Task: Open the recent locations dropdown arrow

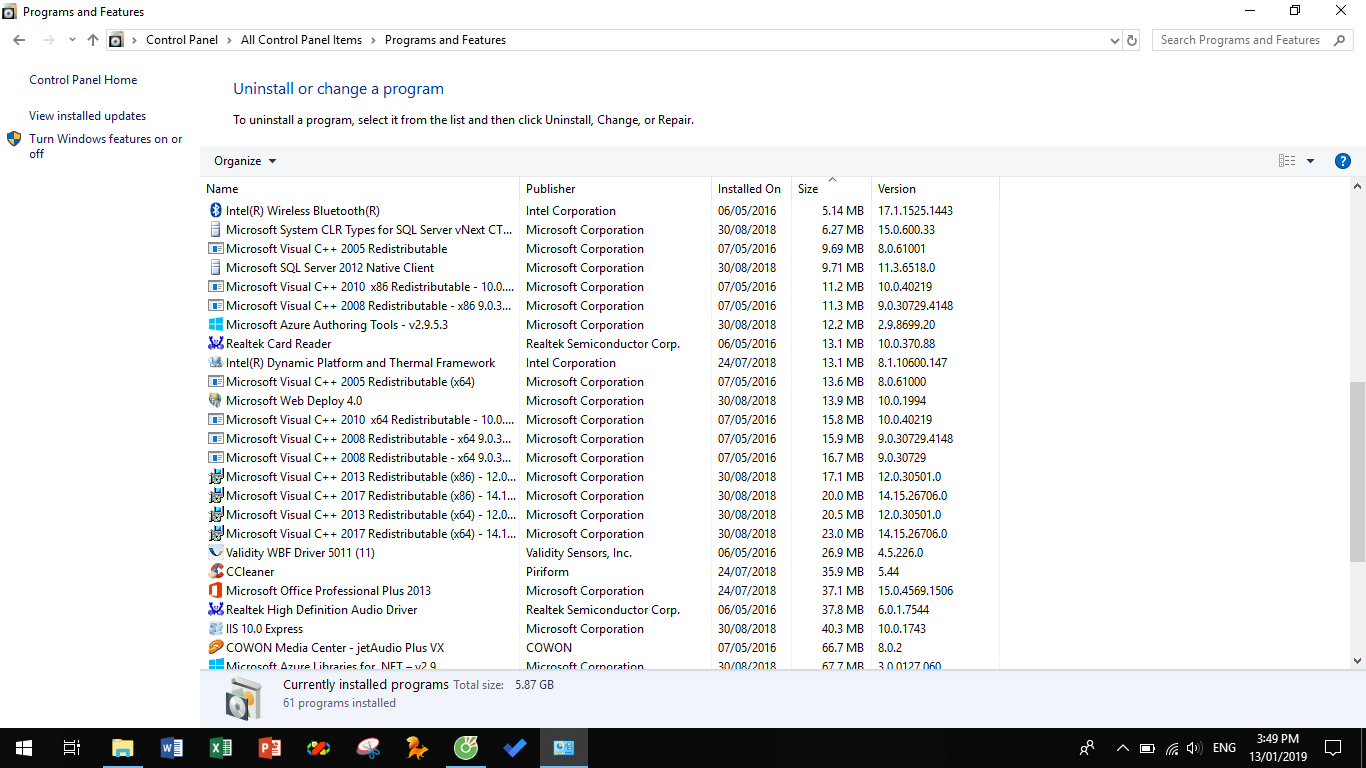Action: tap(72, 40)
